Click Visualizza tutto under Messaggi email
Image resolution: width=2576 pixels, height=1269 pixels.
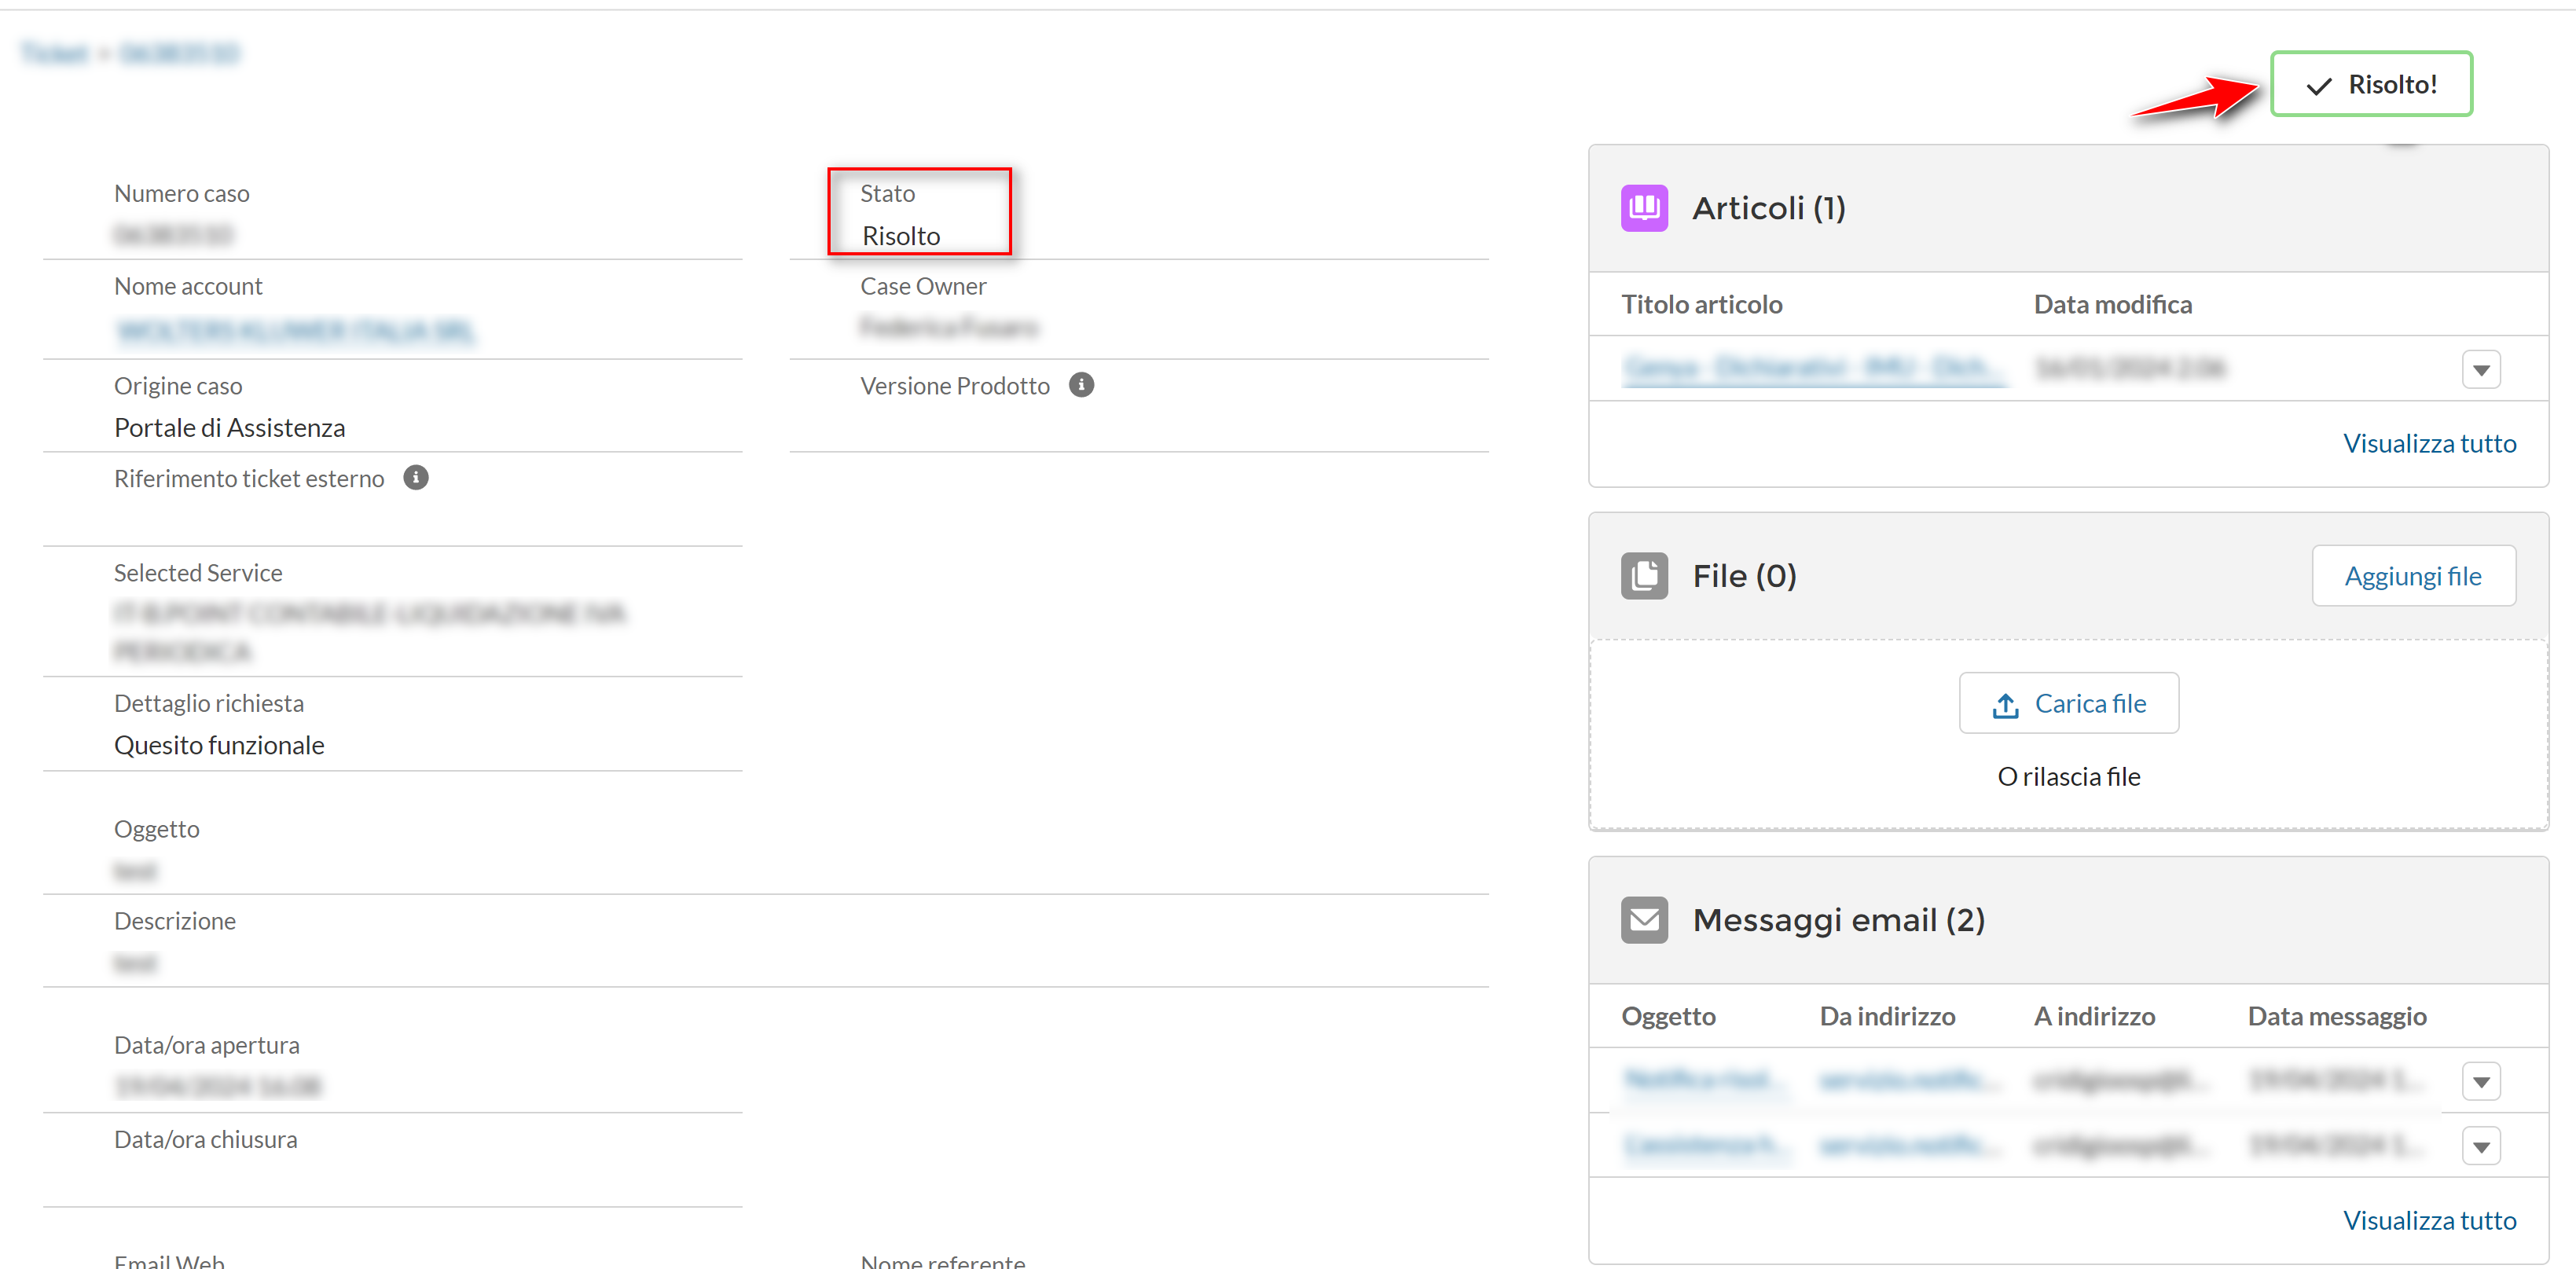(2429, 1221)
